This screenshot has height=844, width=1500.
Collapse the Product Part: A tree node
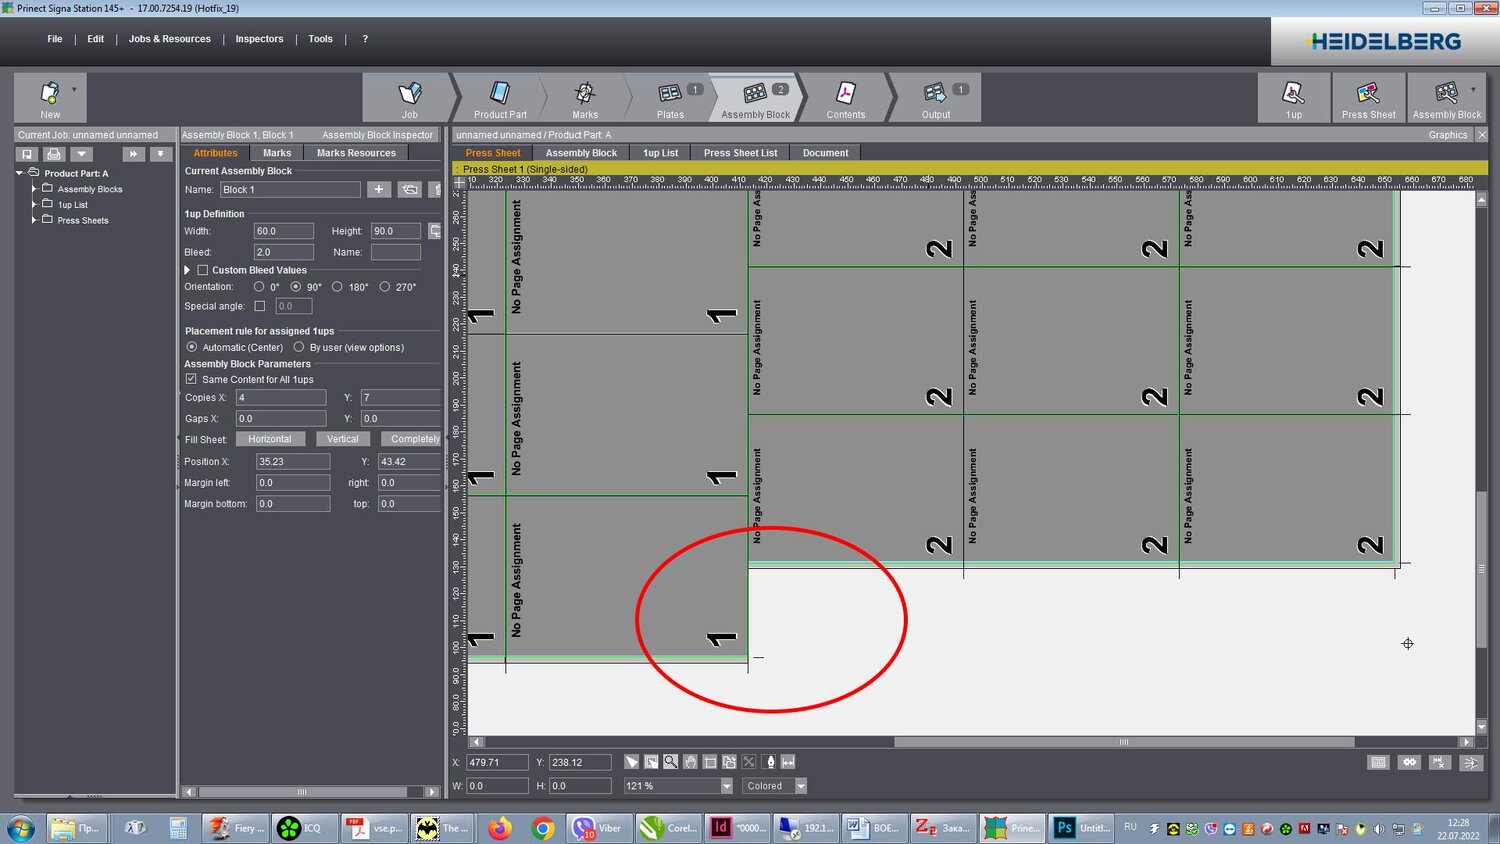point(19,173)
